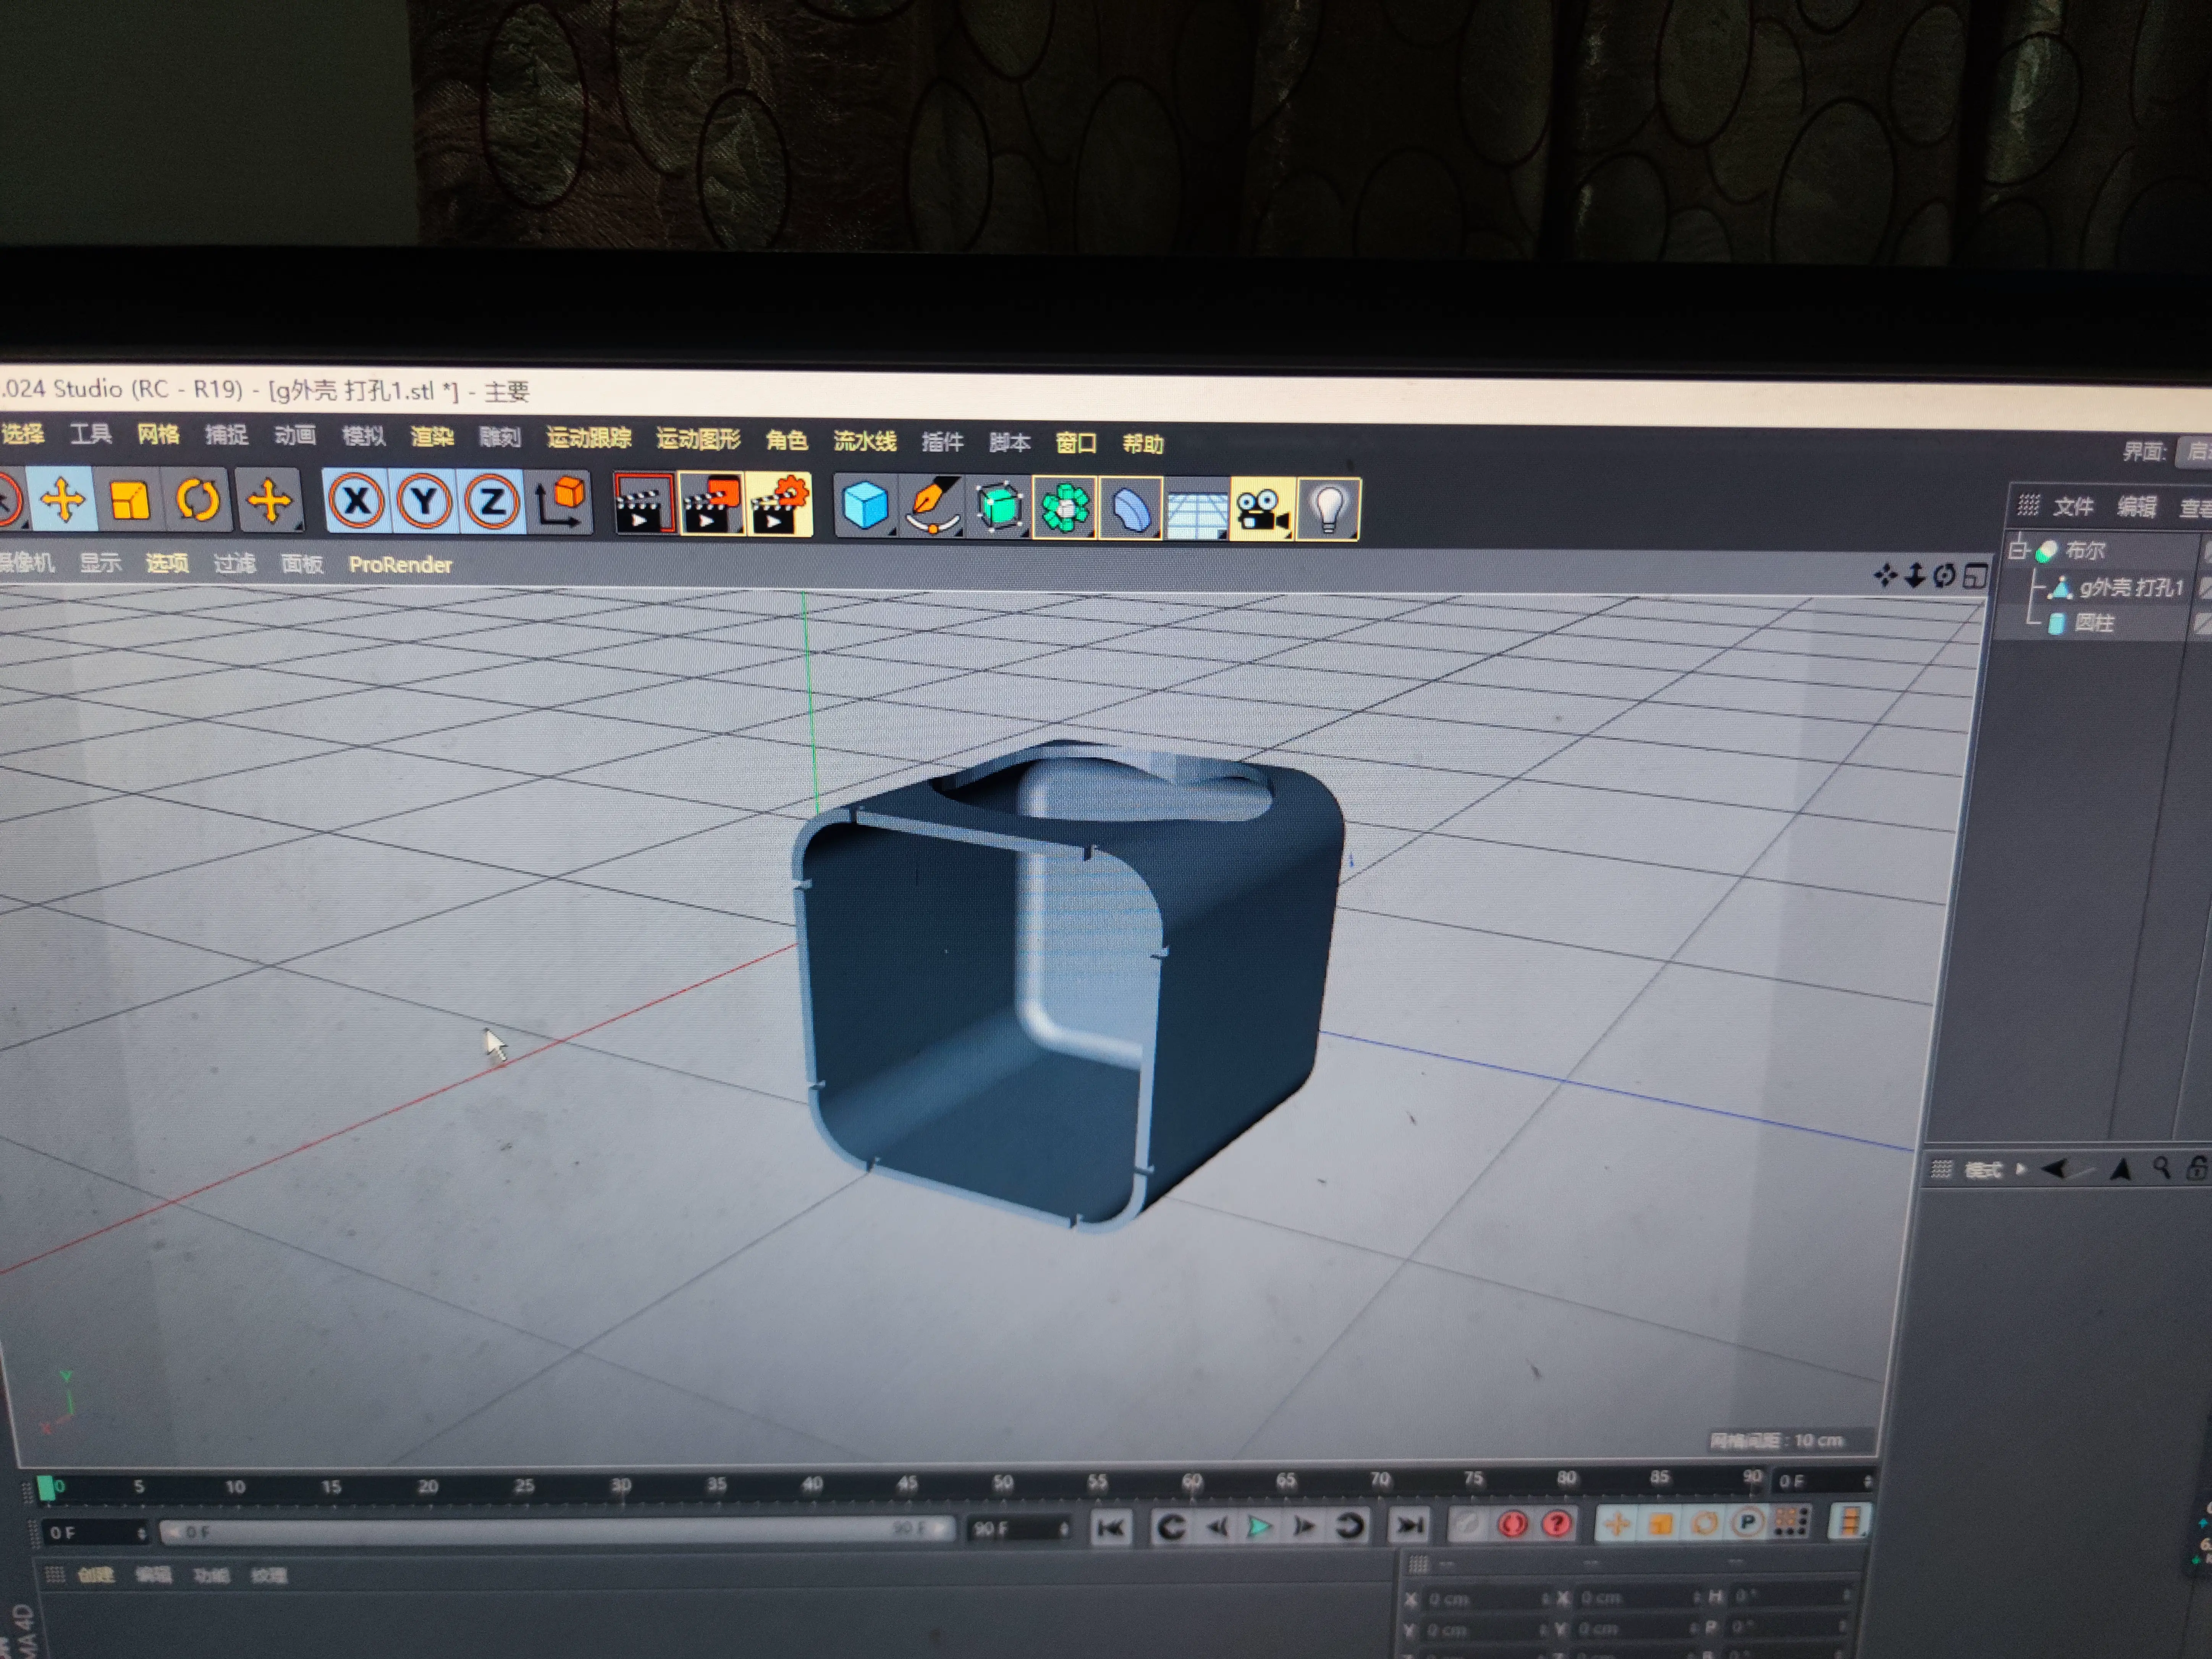Select the Rotate tool in the toolbar
2212x1659 pixels.
click(198, 500)
